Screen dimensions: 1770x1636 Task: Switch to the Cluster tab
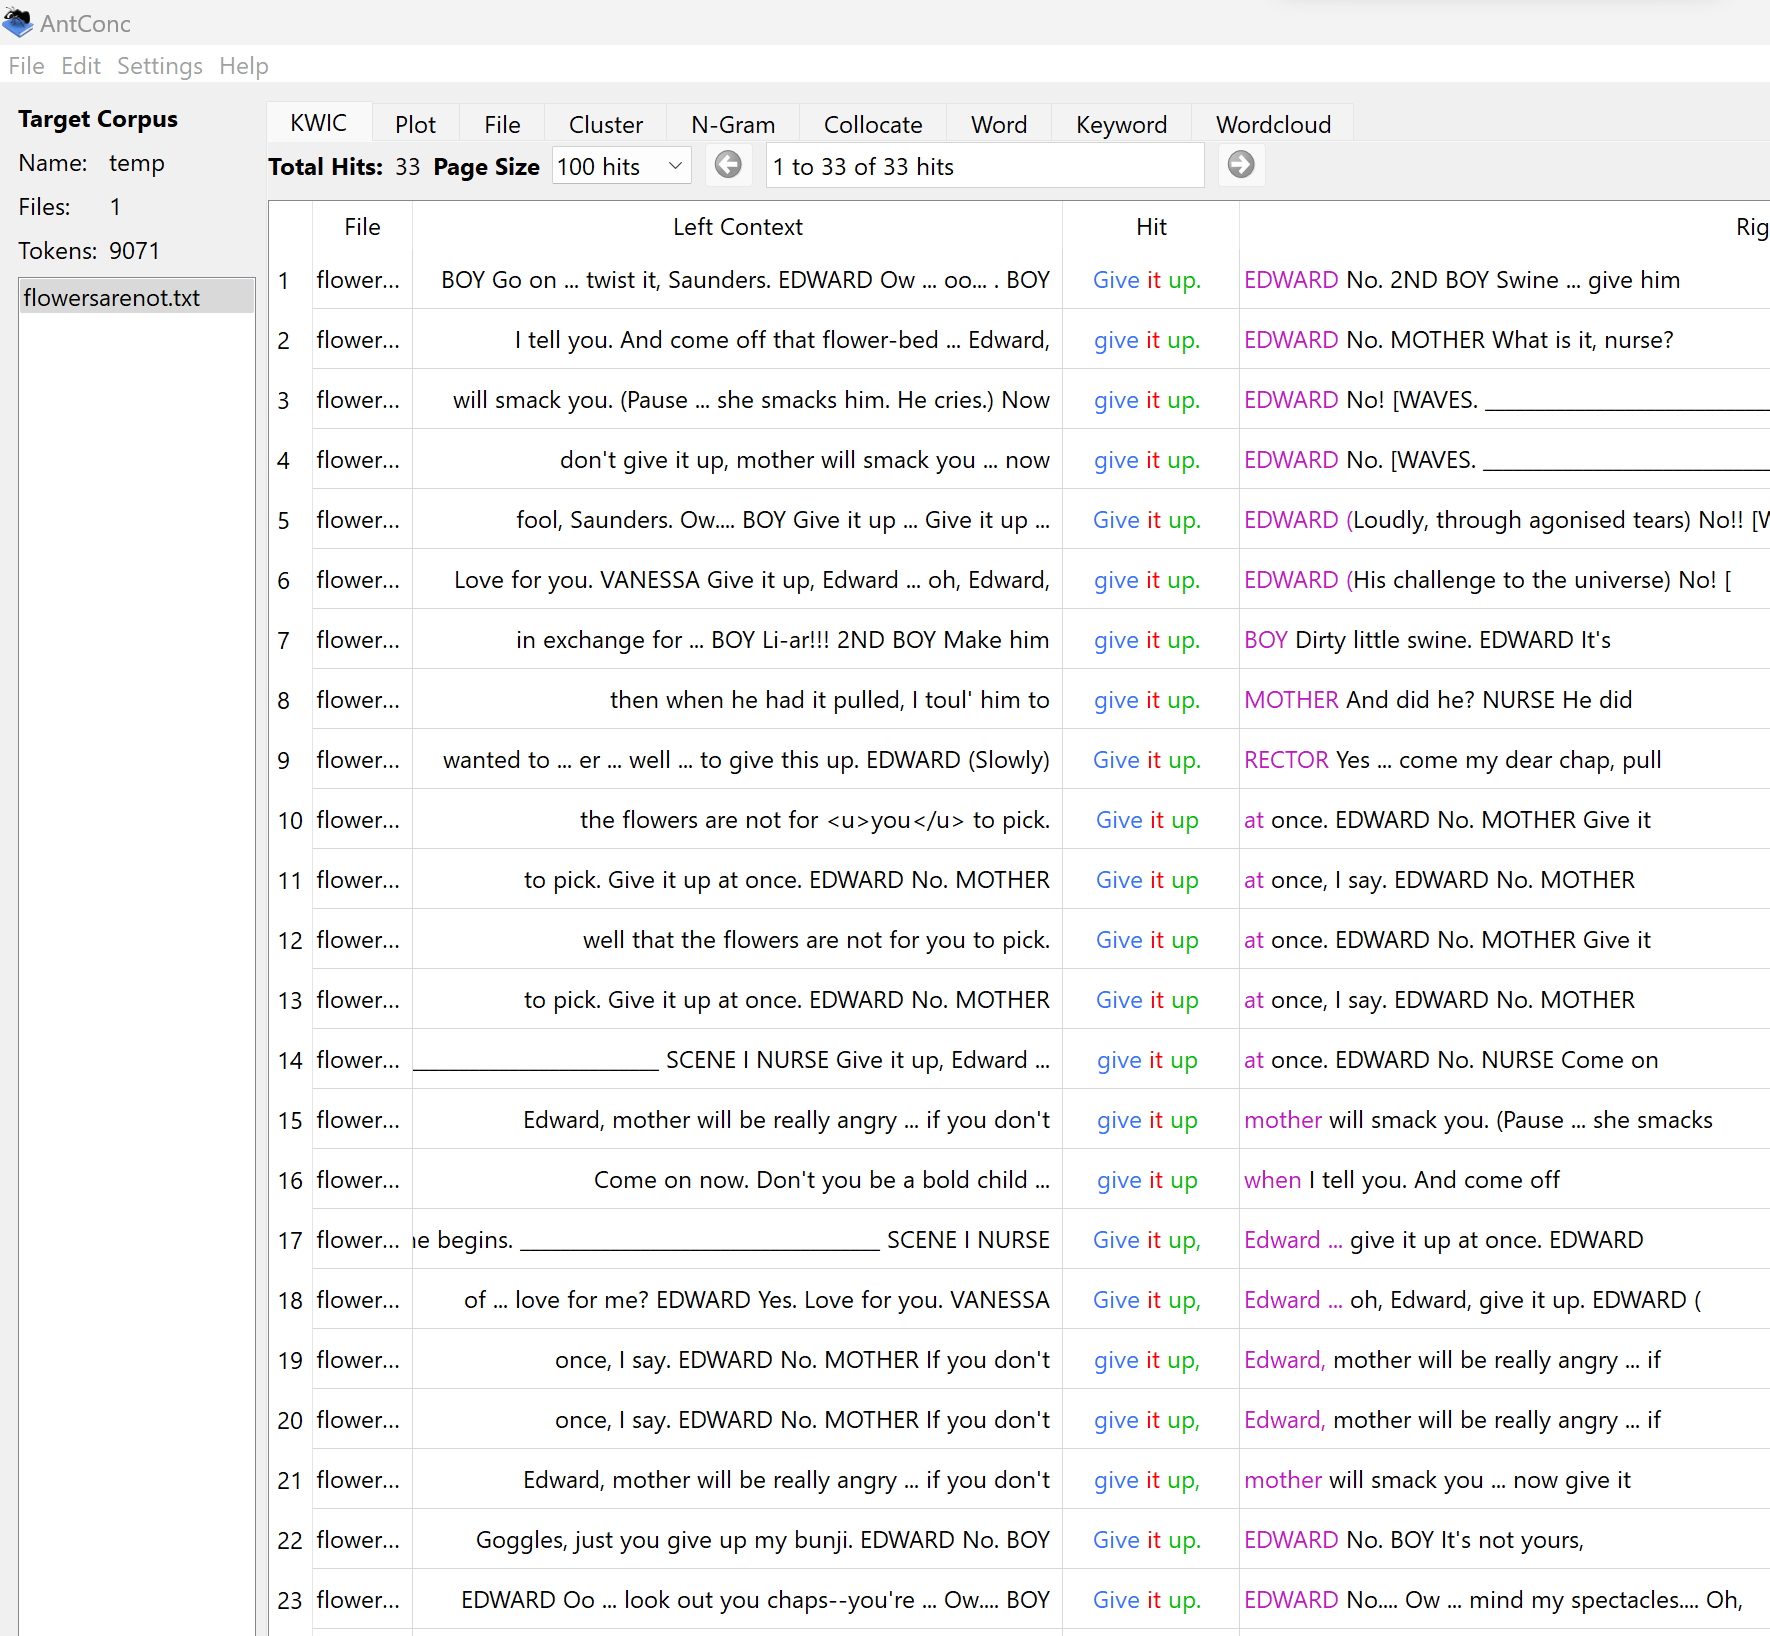606,124
